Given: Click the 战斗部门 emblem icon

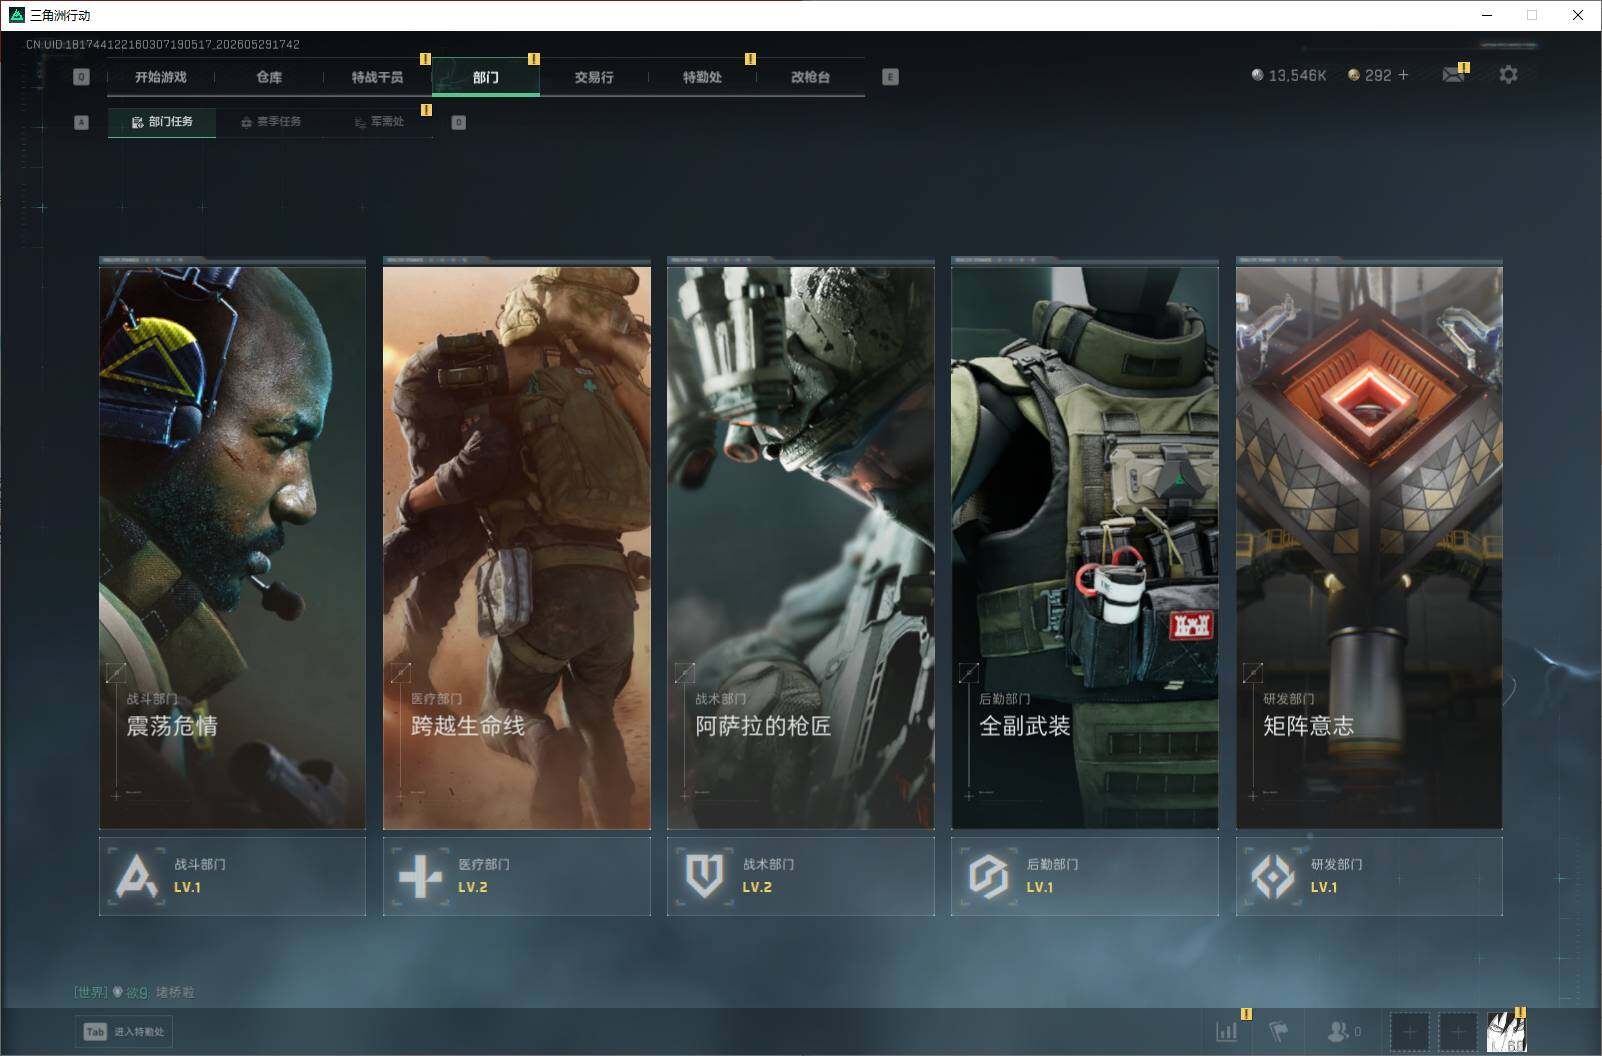Looking at the screenshot, I should (x=137, y=877).
